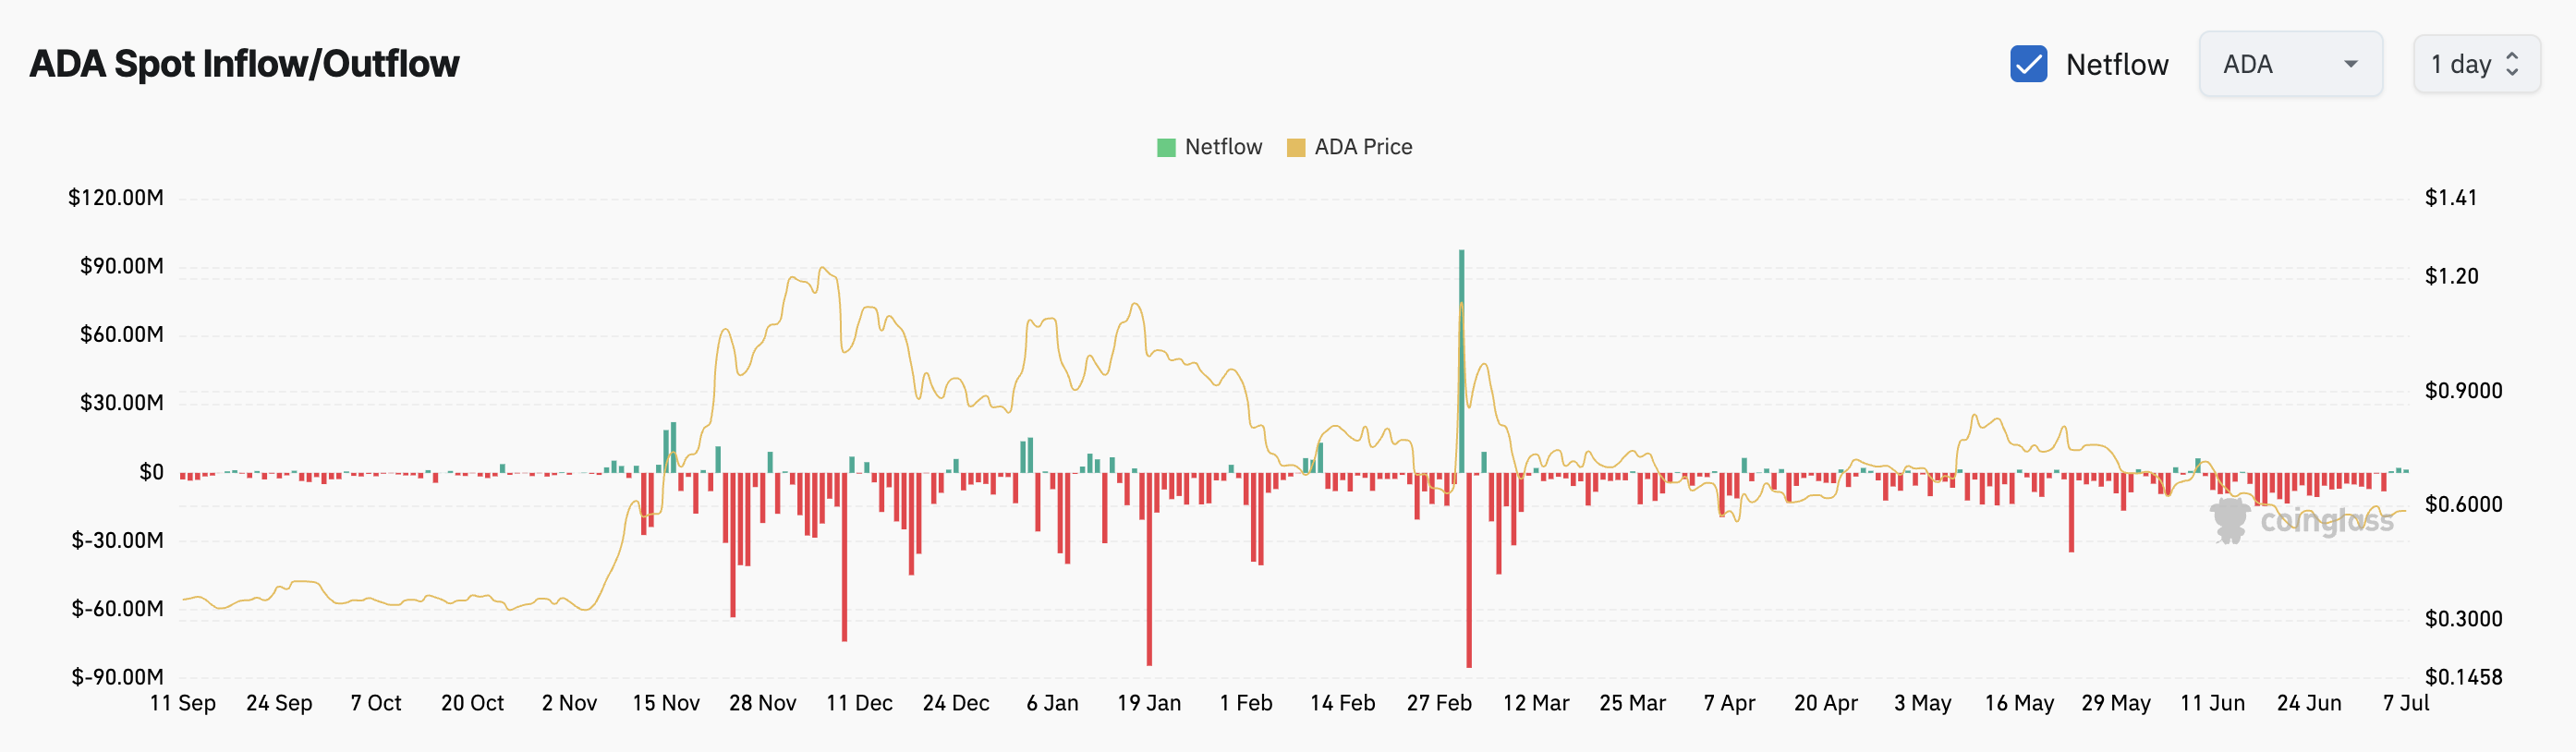Click the $1.41 price axis label
The image size is (2576, 752).
point(2450,198)
